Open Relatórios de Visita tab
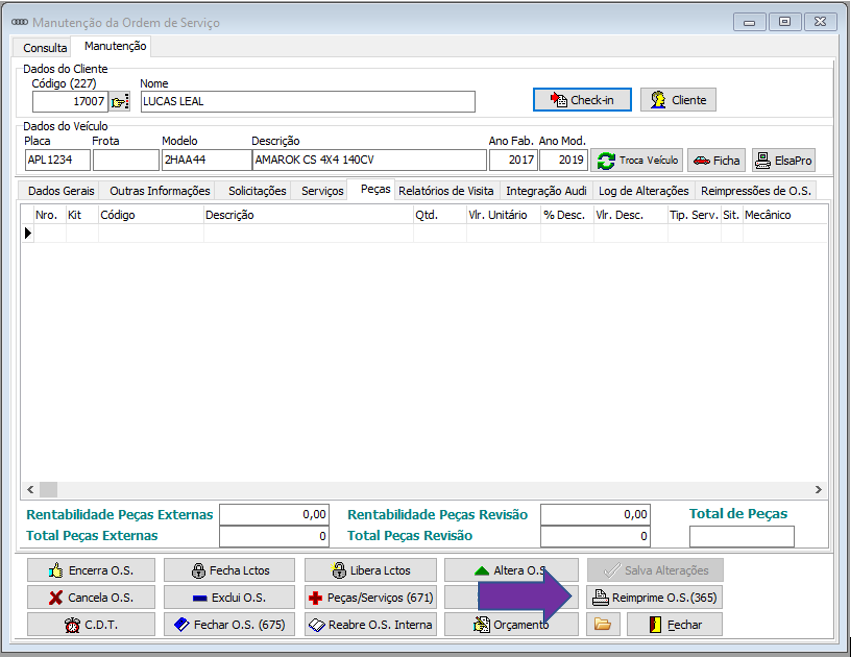853x657 pixels. coord(446,191)
